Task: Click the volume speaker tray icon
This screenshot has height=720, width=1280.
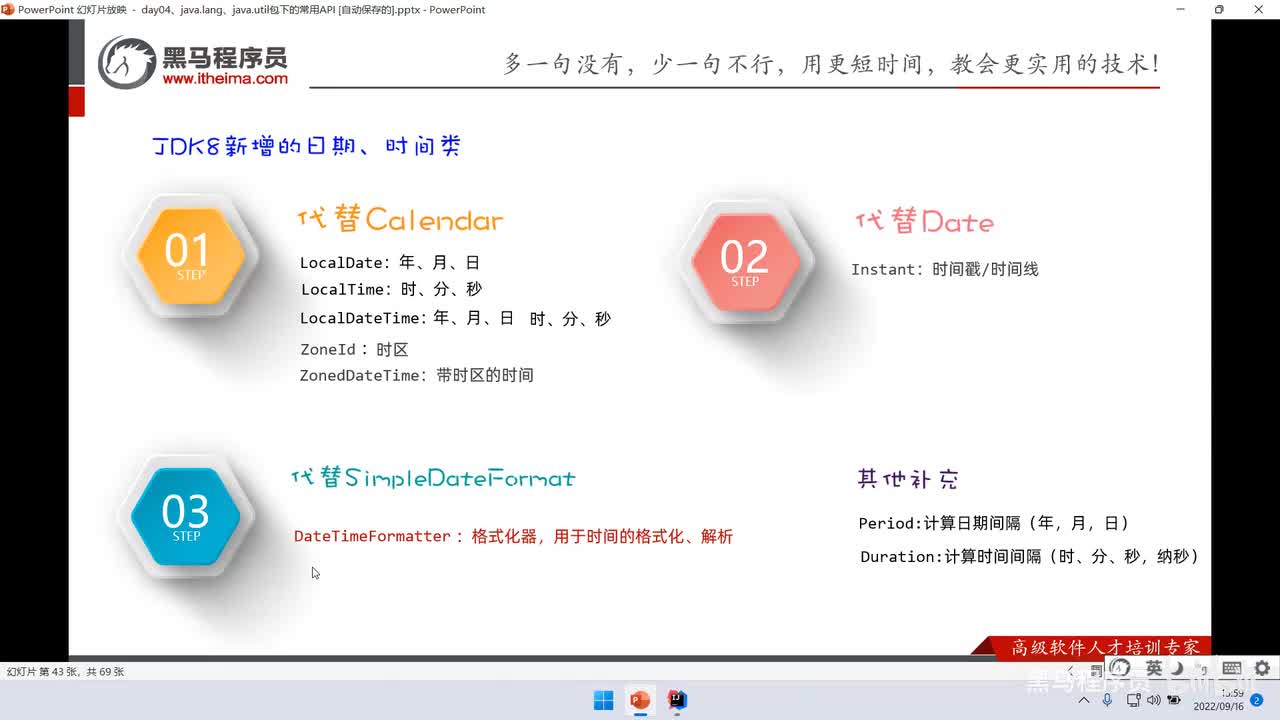Action: tap(1154, 700)
